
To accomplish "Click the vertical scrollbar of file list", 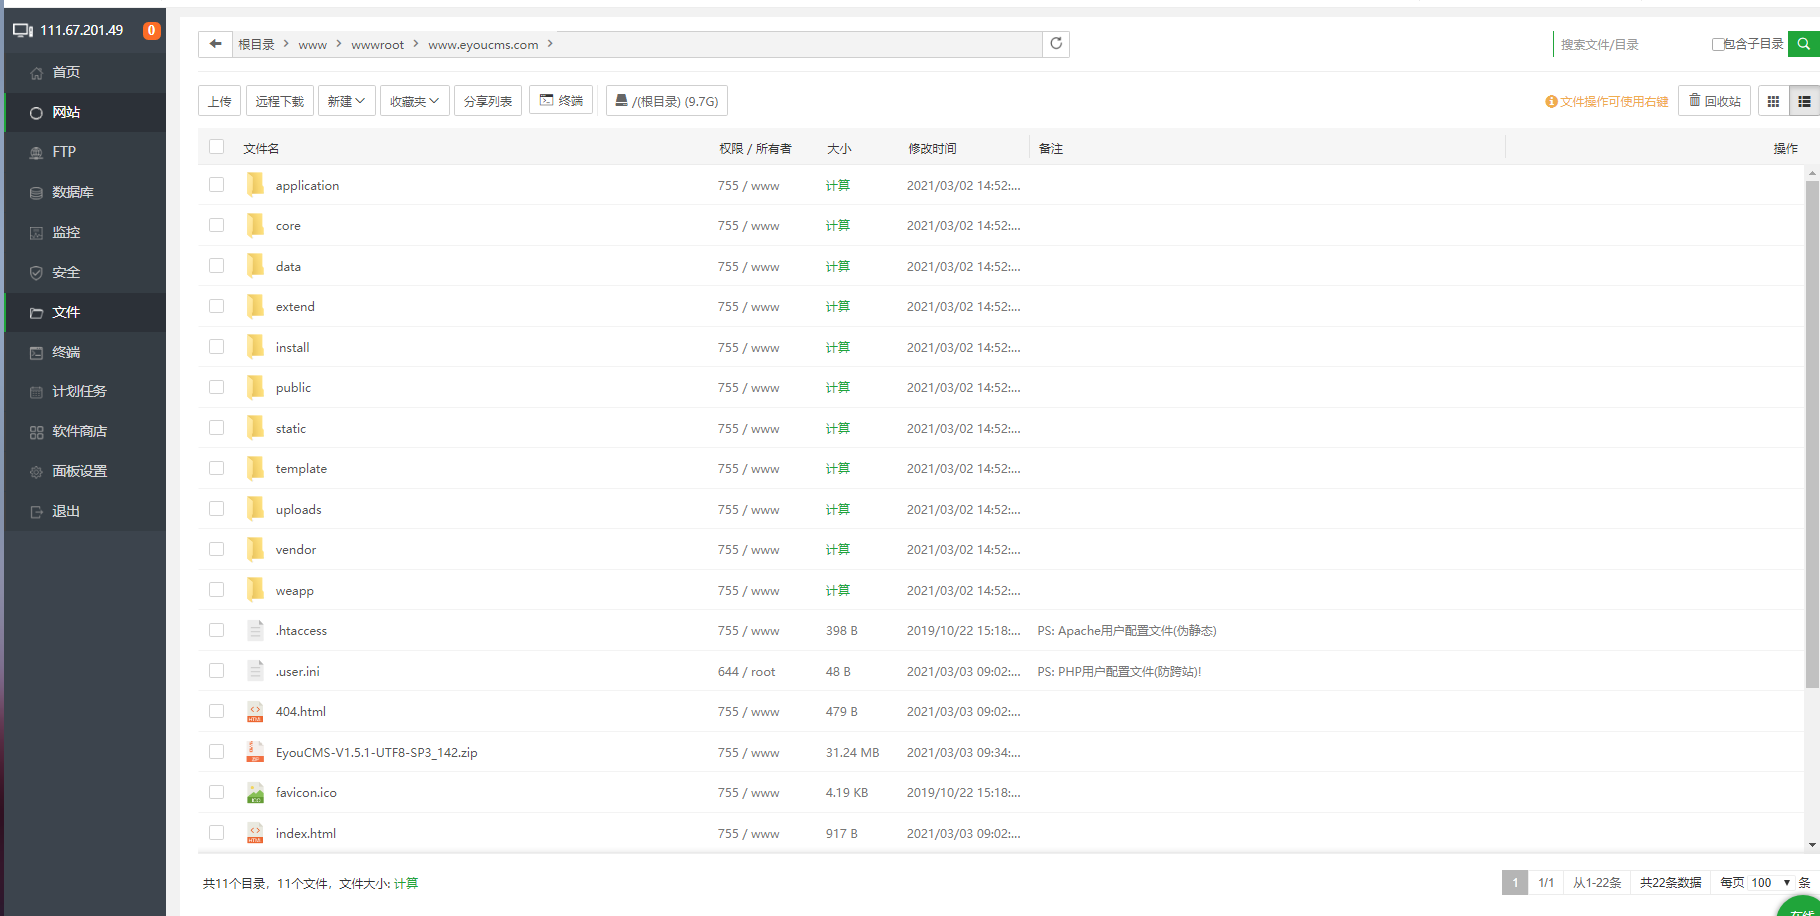I will [1811, 430].
